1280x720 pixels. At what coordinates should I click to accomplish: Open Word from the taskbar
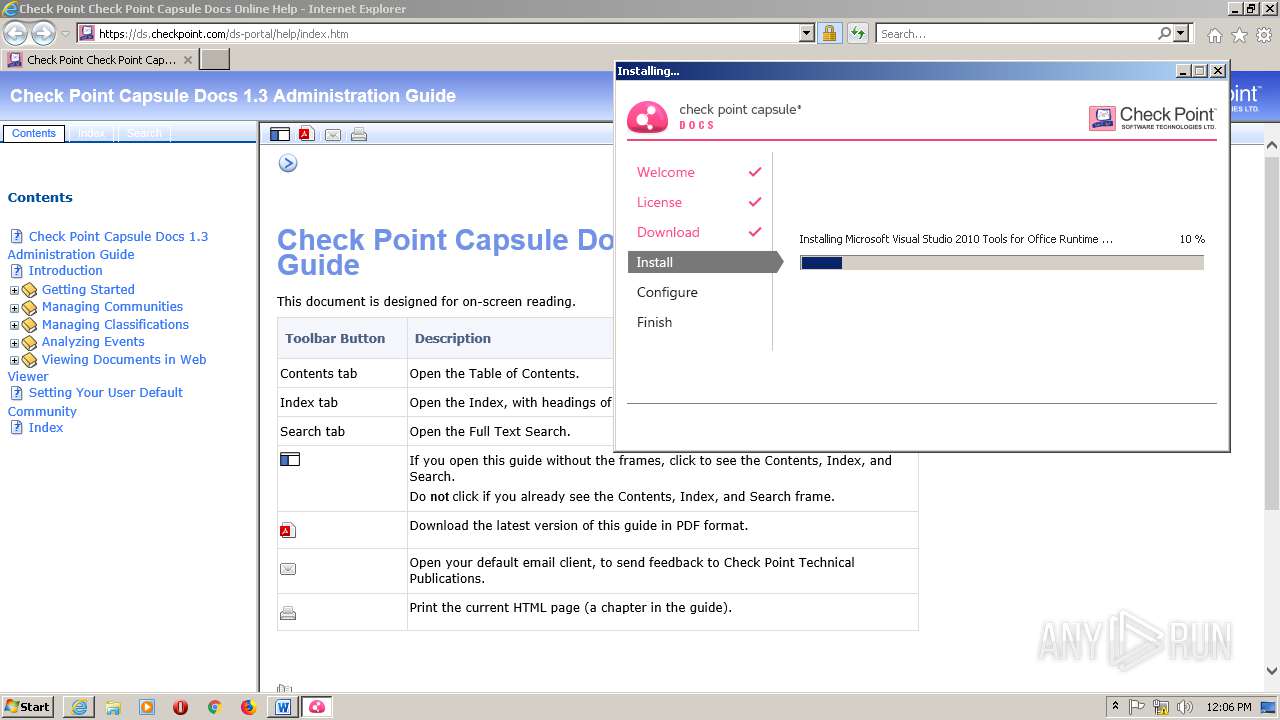(282, 707)
